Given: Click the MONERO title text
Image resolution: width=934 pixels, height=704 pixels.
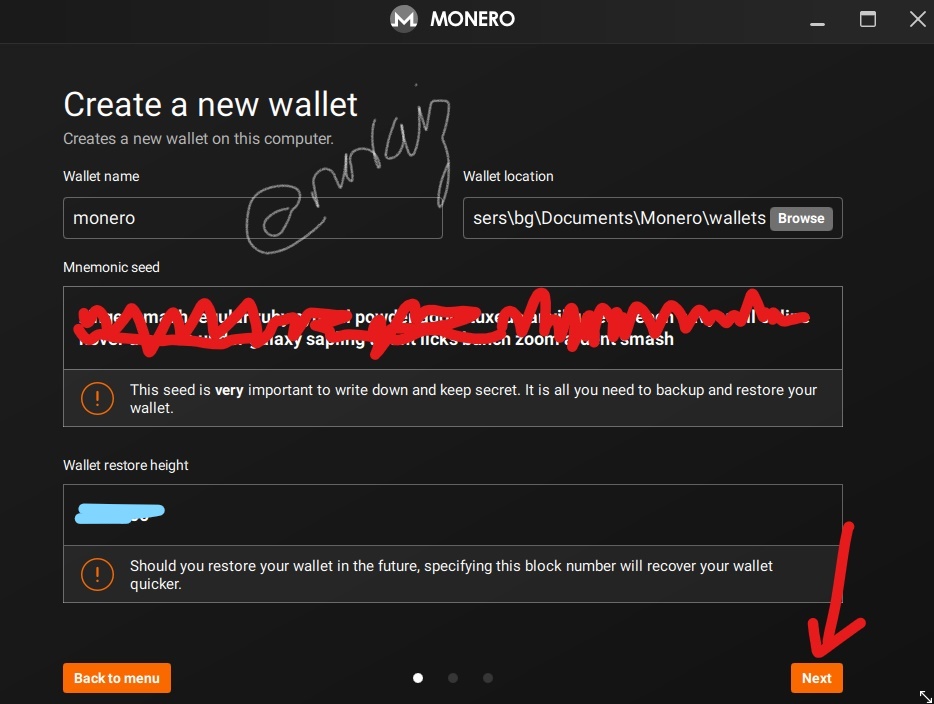Looking at the screenshot, I should pos(472,19).
